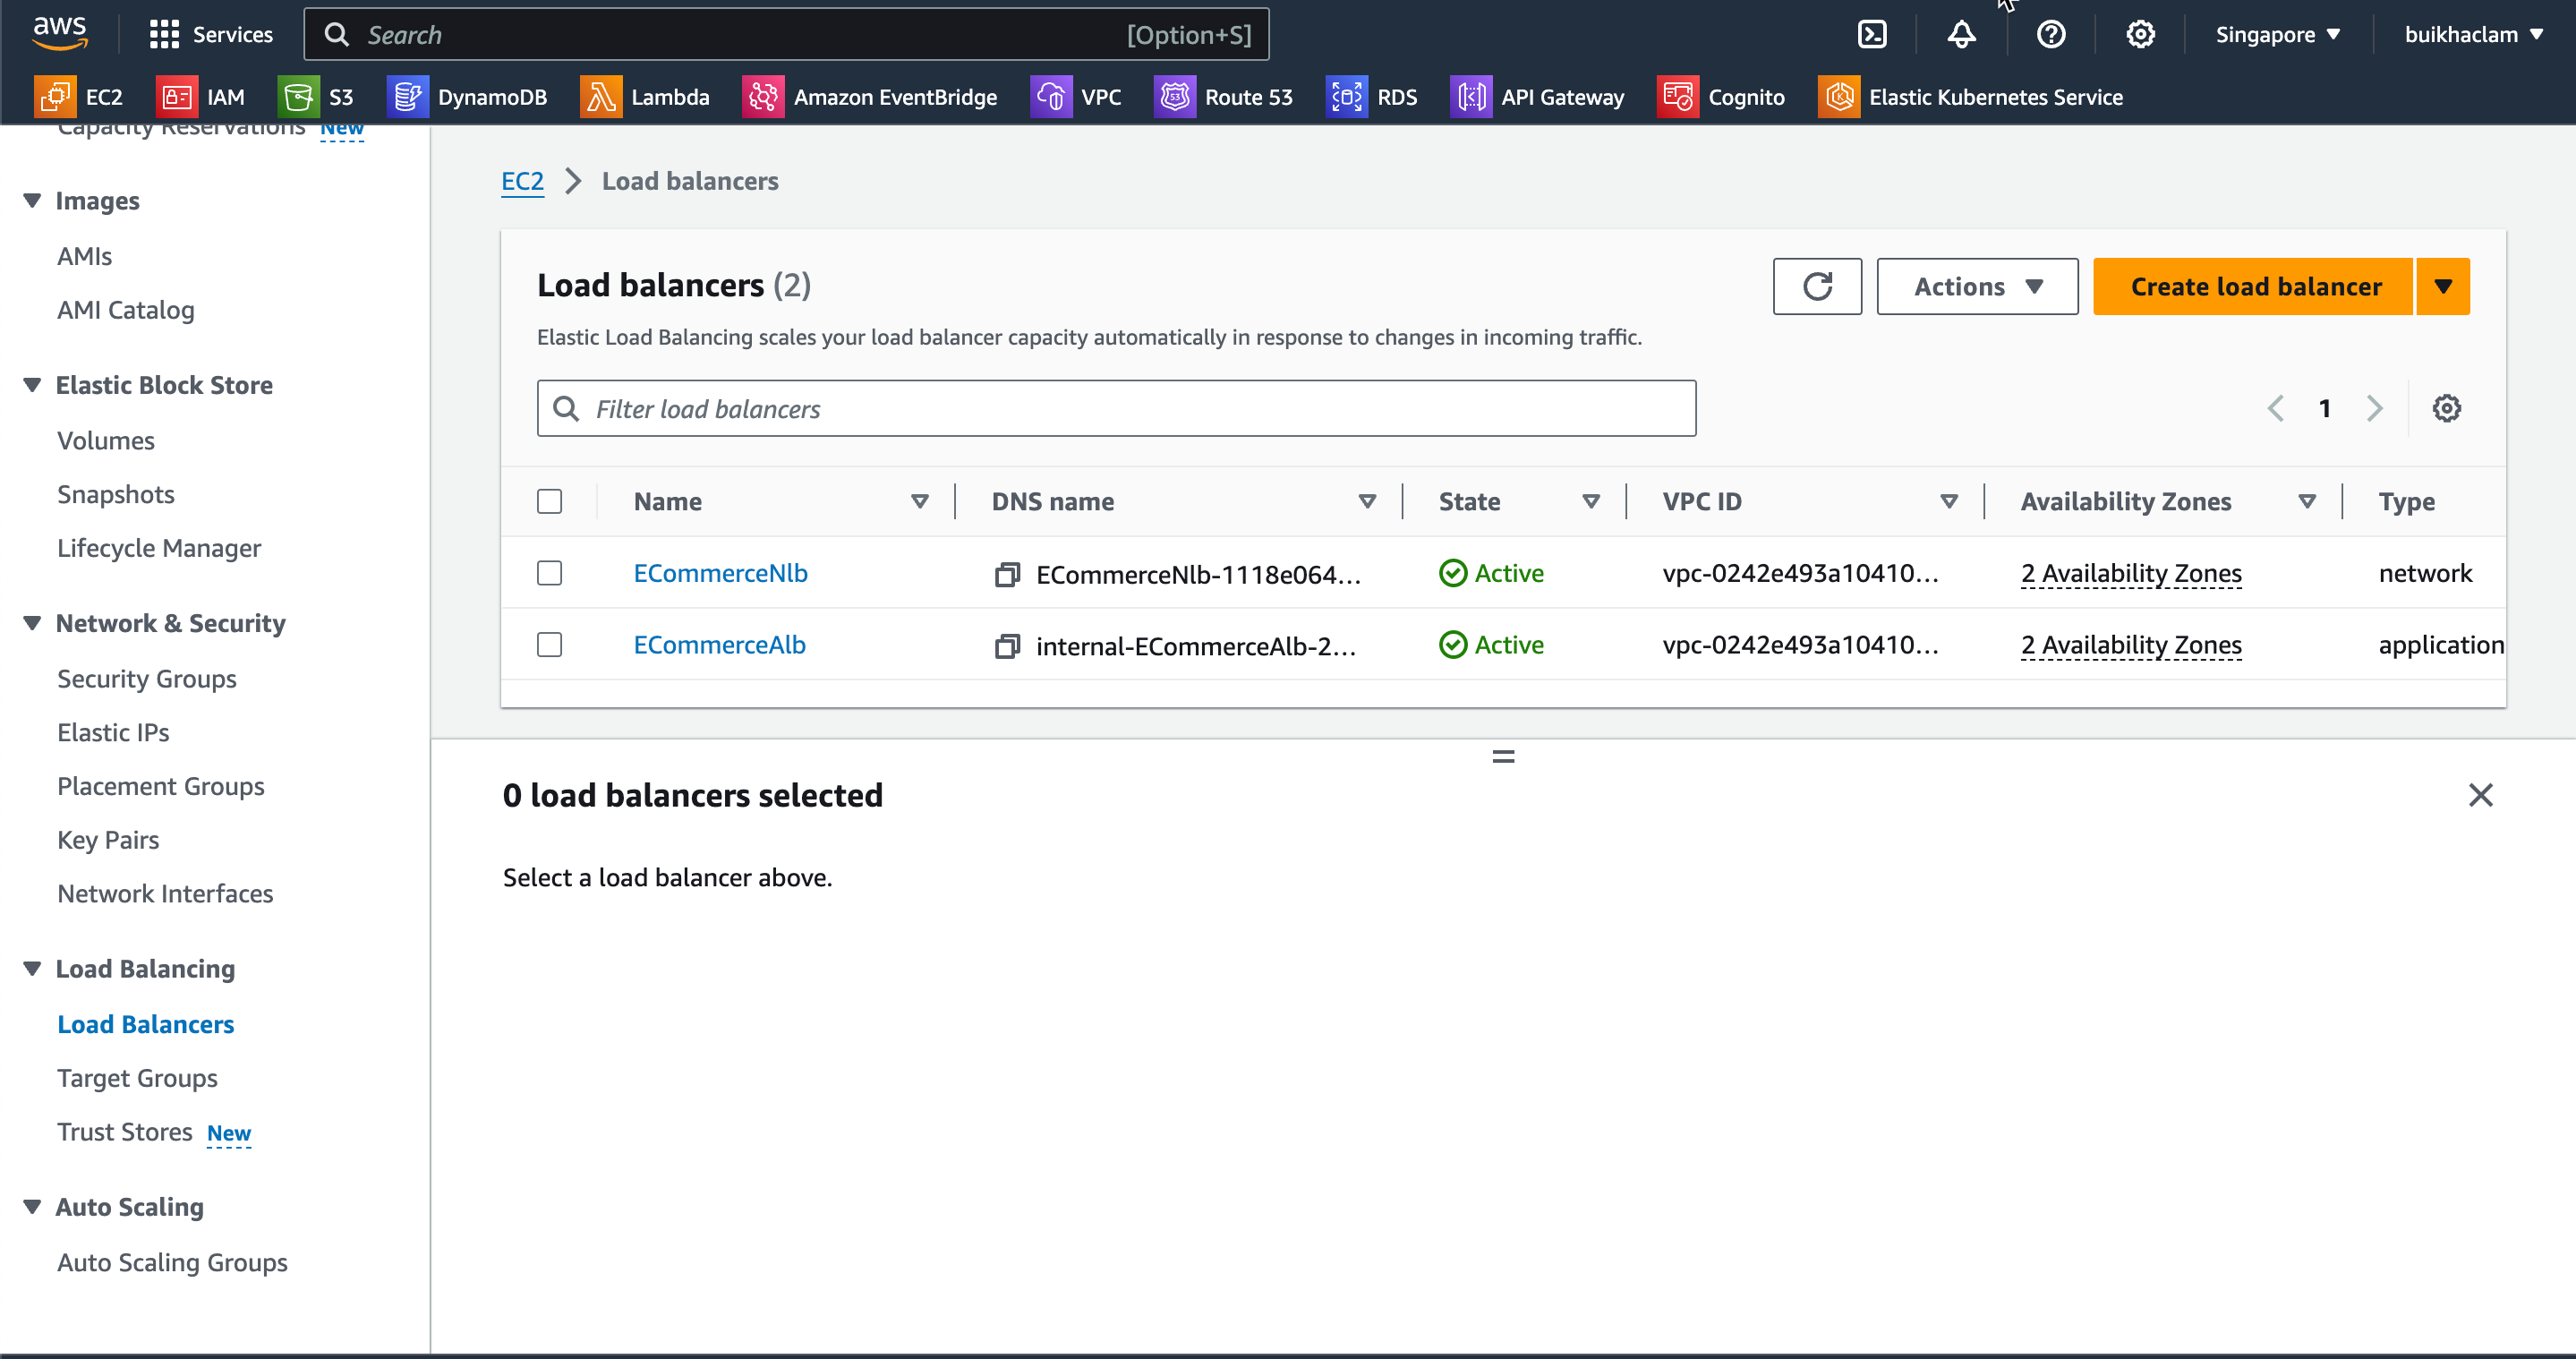Collapse the Elastic Block Store section

32,385
